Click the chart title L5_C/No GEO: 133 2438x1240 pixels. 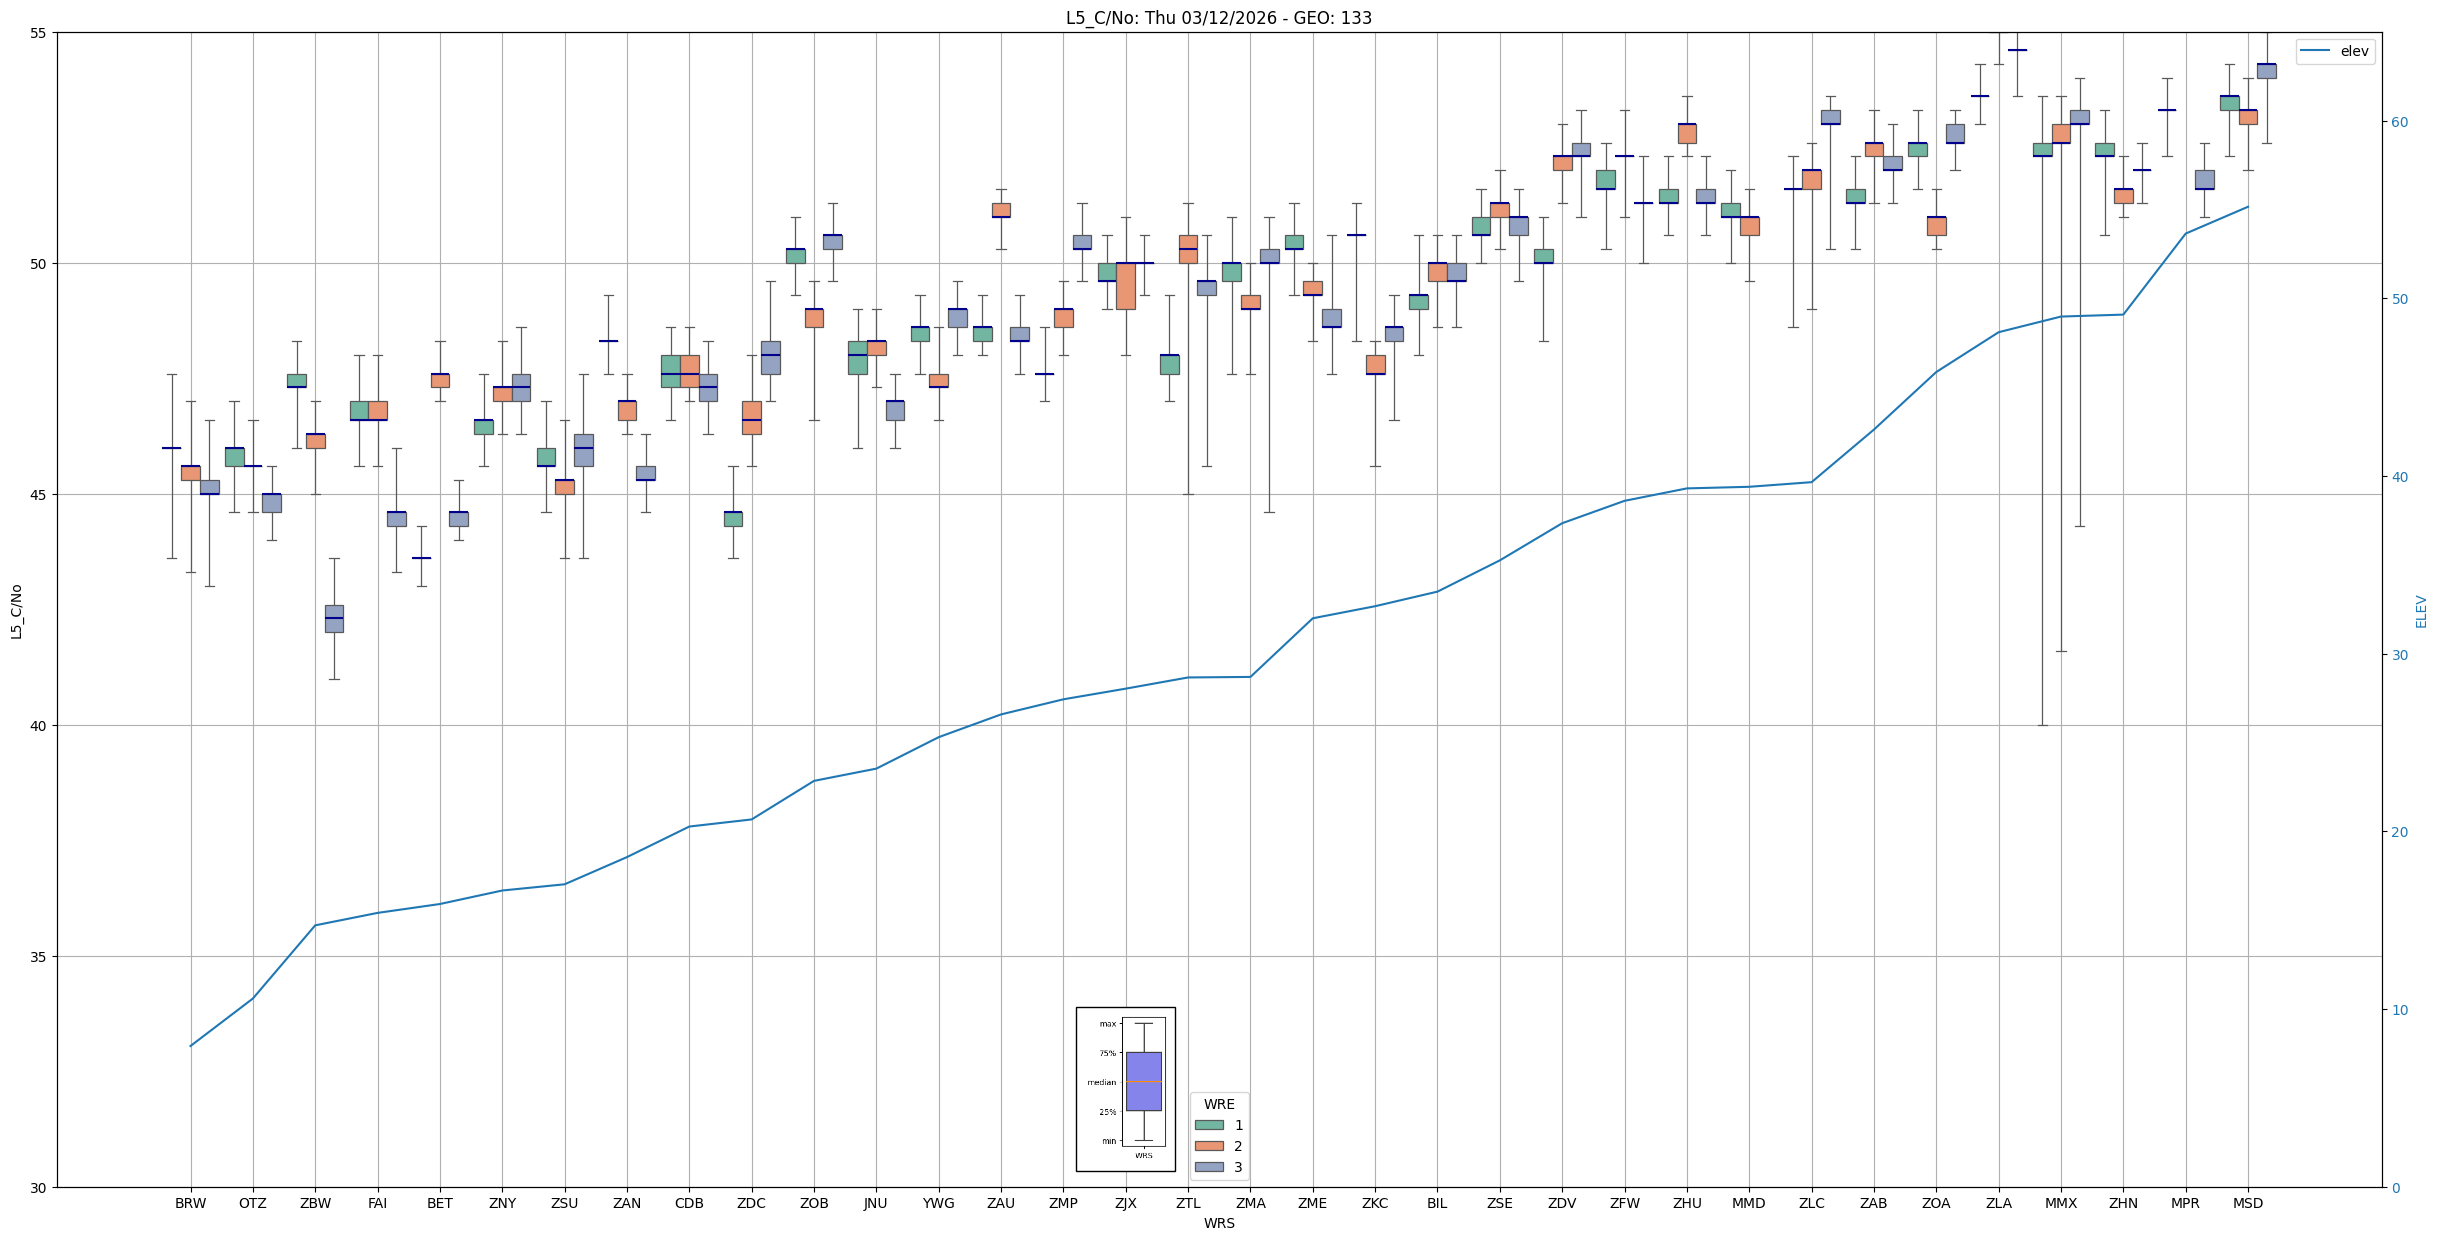[1218, 18]
